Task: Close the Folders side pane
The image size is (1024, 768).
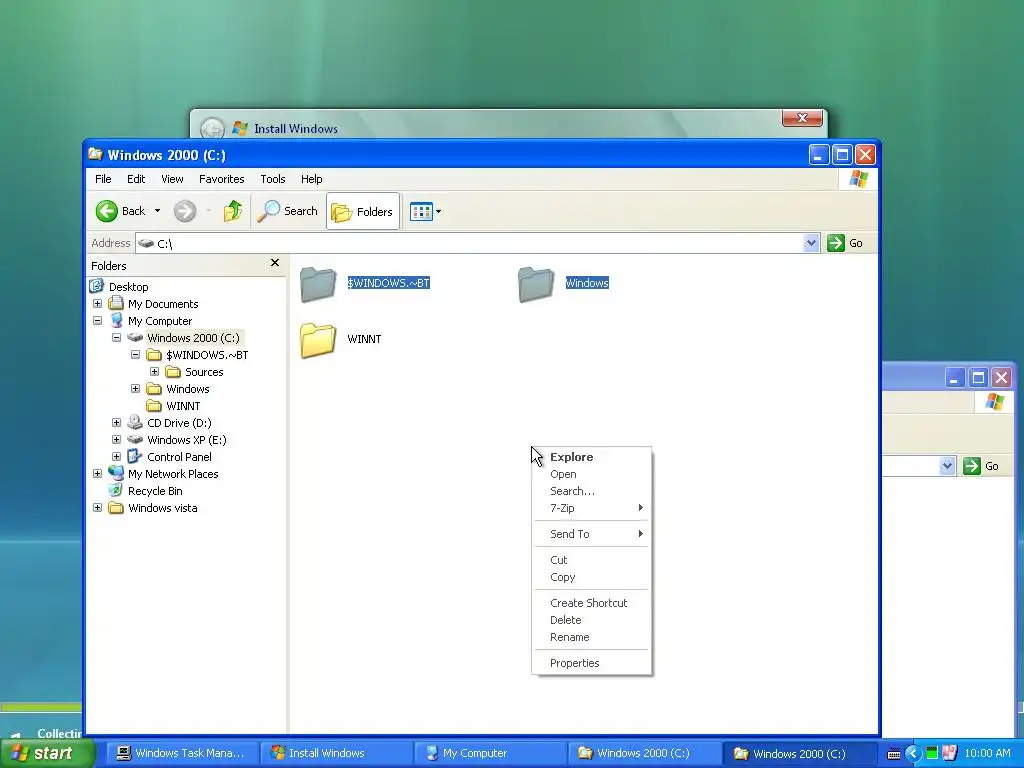Action: point(275,263)
